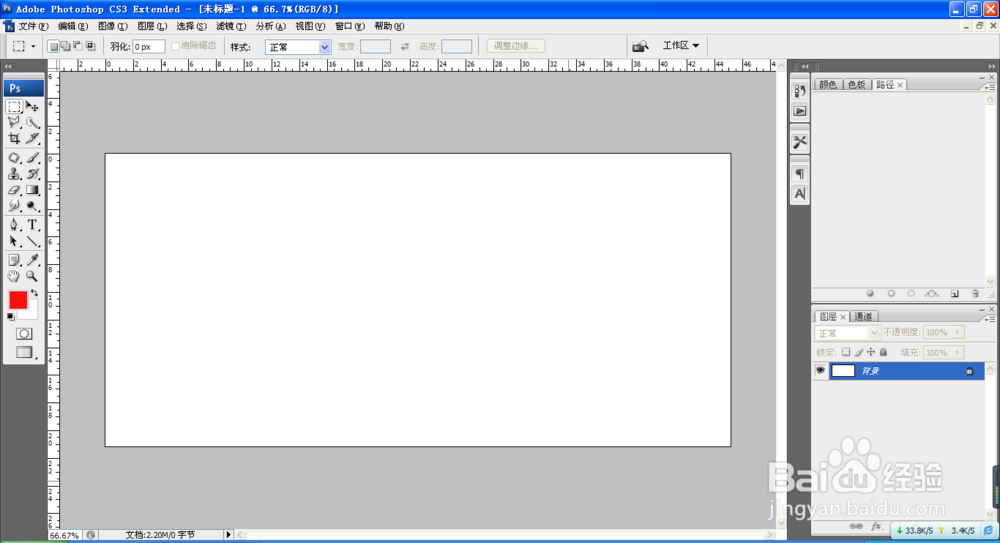The image size is (1000, 543).
Task: Select the Pen tool
Action: [14, 225]
